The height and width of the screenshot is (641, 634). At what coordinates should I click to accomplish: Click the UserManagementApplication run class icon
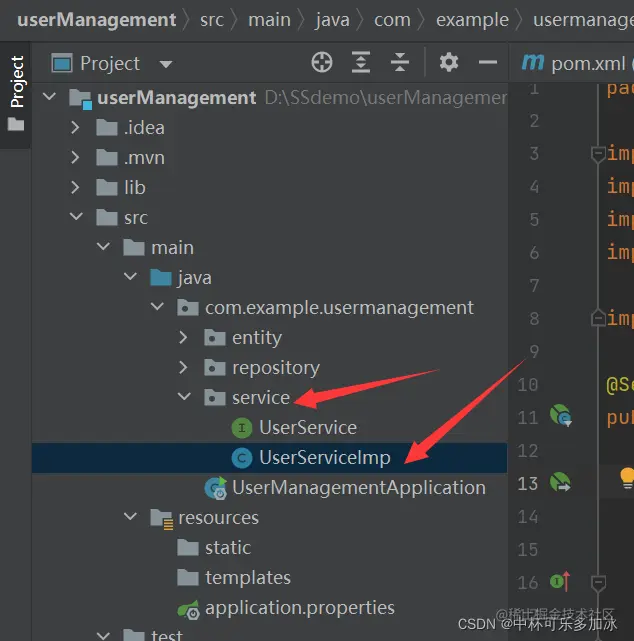coord(216,488)
